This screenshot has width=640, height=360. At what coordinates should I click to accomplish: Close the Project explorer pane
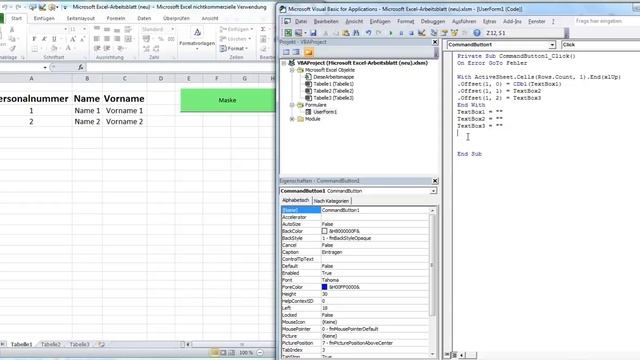pos(435,42)
